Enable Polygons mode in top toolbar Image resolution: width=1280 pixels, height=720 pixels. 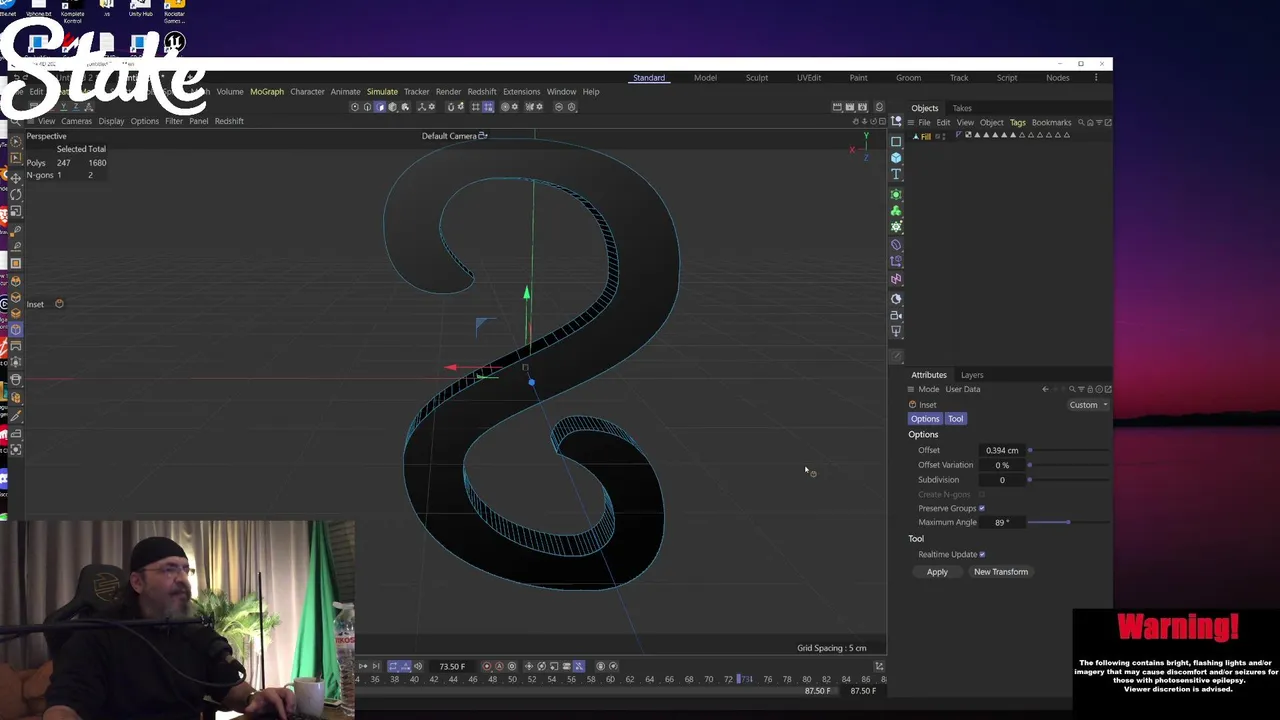tap(380, 107)
